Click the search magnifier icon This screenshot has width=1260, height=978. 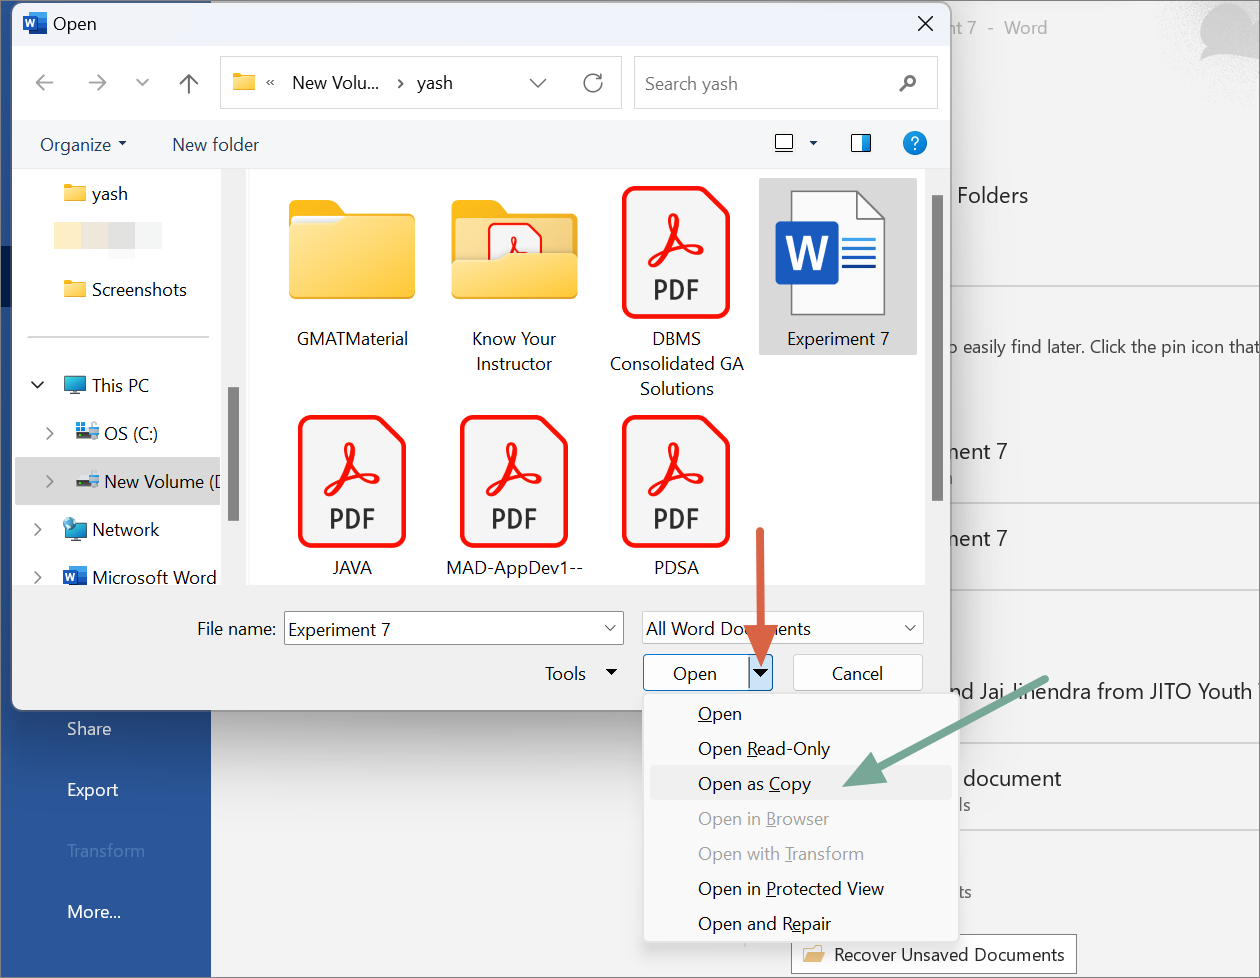tap(908, 83)
